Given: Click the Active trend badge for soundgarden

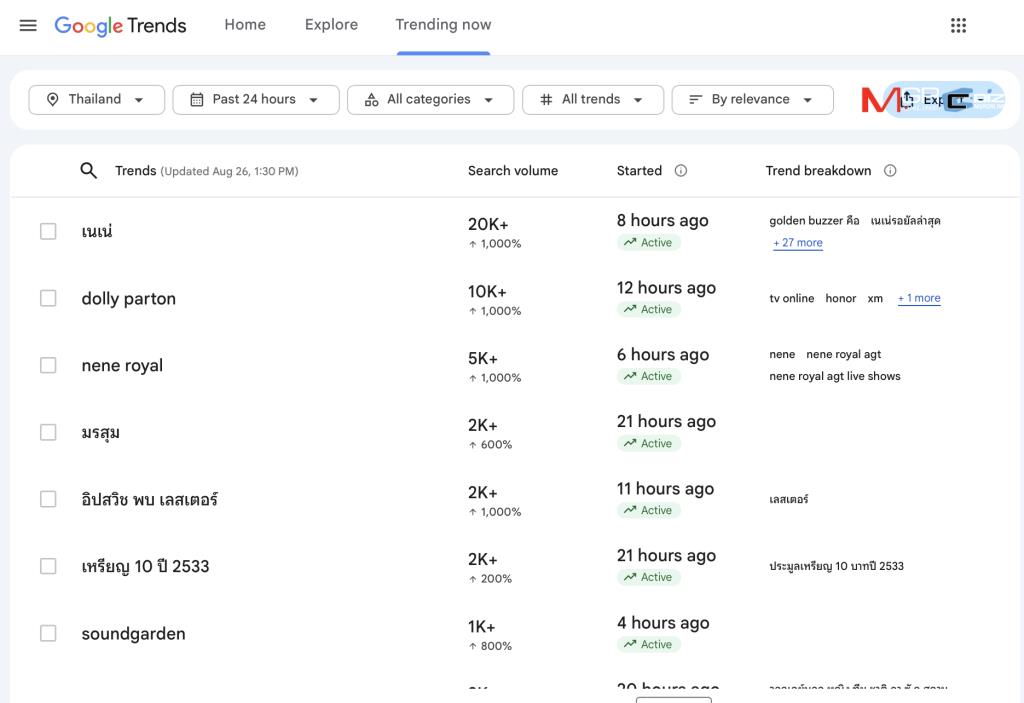Looking at the screenshot, I should (x=648, y=644).
